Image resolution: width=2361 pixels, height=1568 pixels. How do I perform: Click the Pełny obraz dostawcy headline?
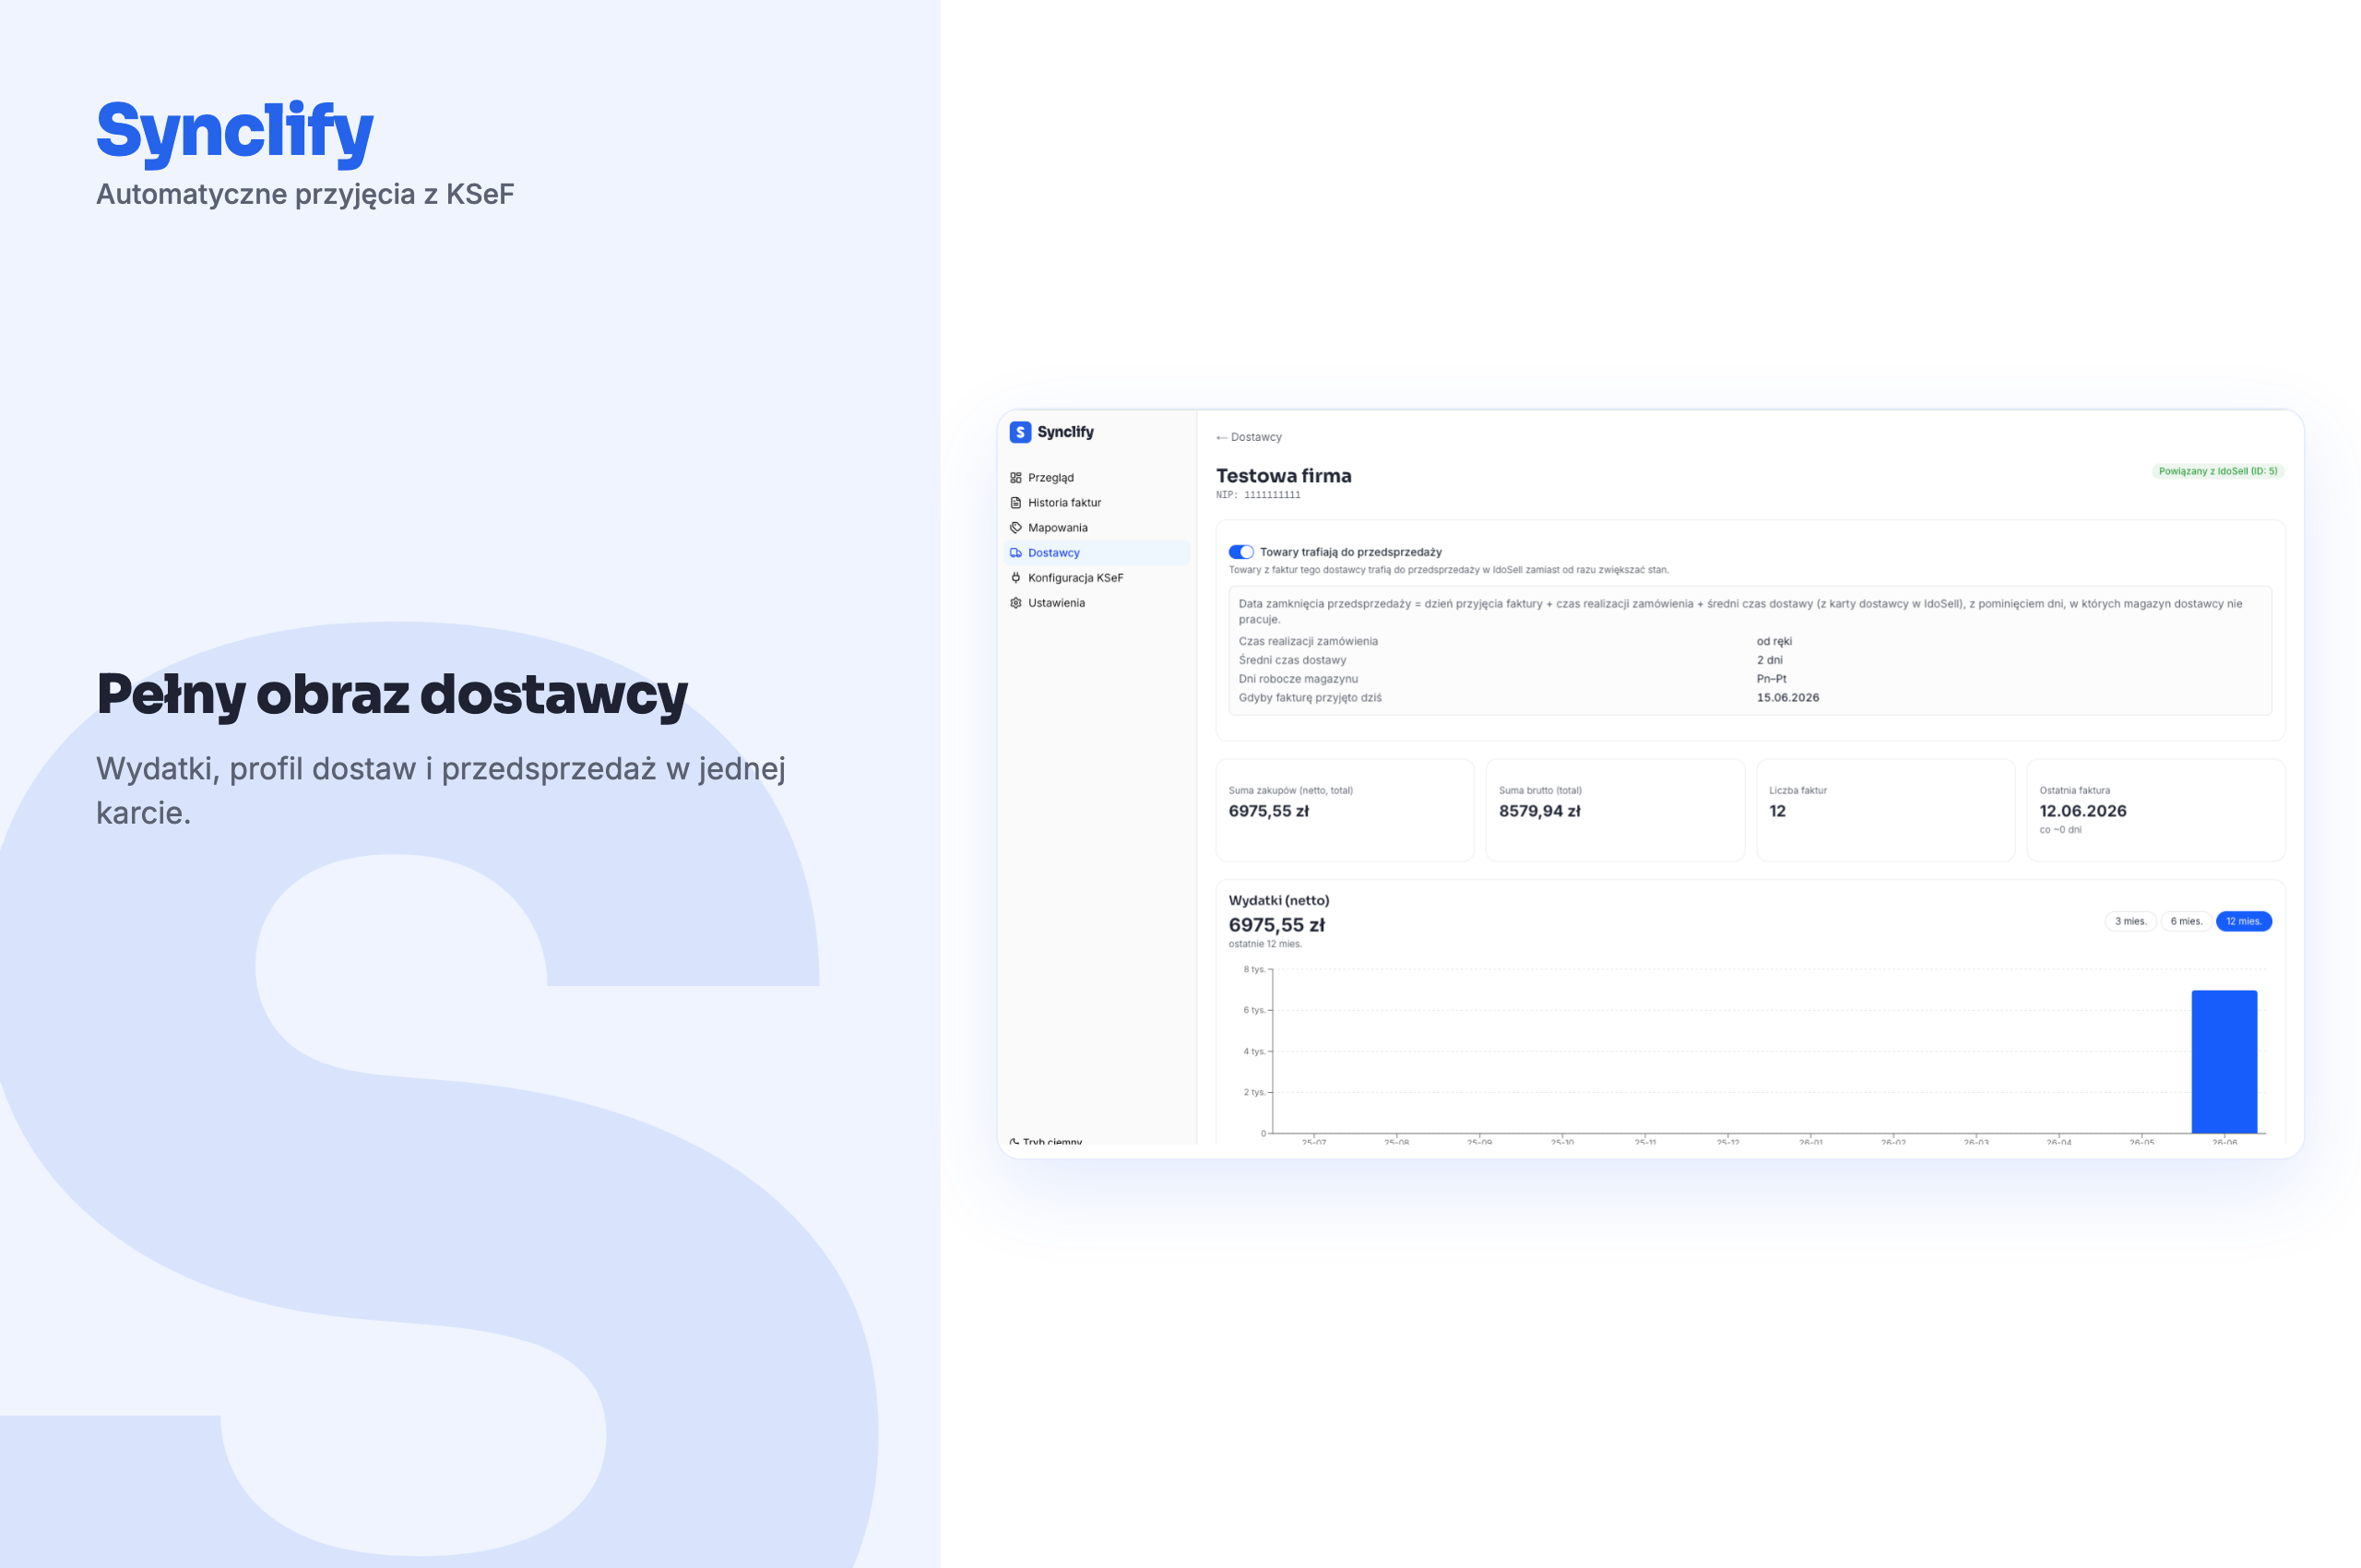click(392, 696)
